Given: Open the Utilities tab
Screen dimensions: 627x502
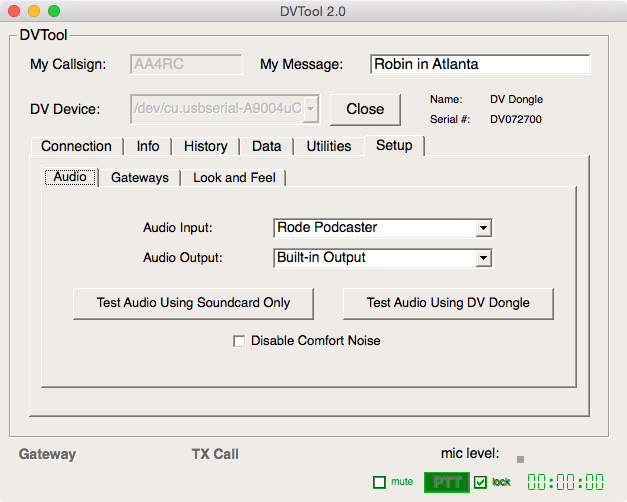Looking at the screenshot, I should coord(329,146).
